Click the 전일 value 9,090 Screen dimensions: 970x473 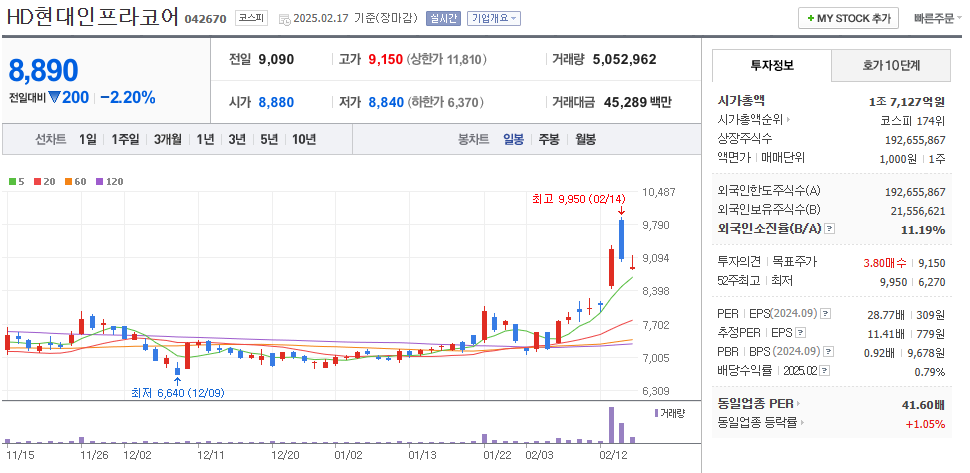(276, 59)
